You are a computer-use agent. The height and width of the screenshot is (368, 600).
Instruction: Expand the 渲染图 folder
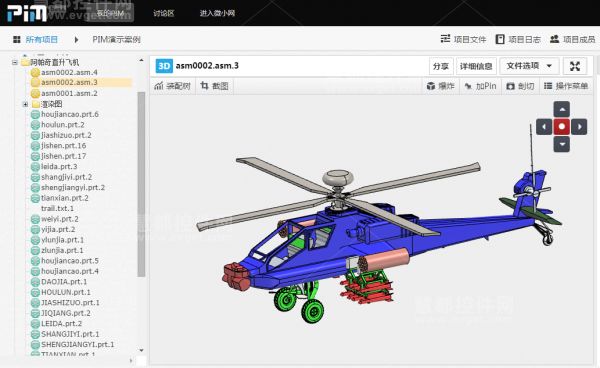click(25, 104)
